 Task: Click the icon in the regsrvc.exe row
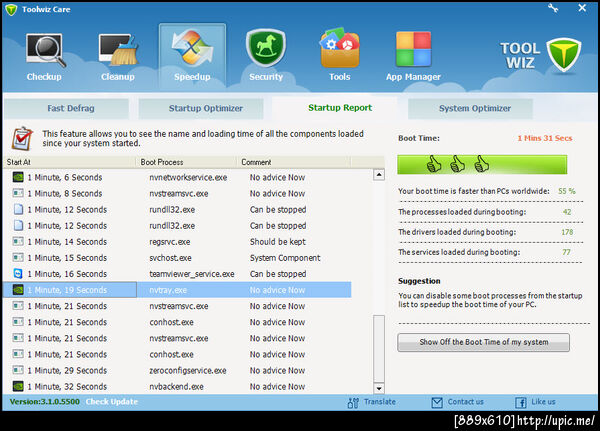[x=18, y=241]
